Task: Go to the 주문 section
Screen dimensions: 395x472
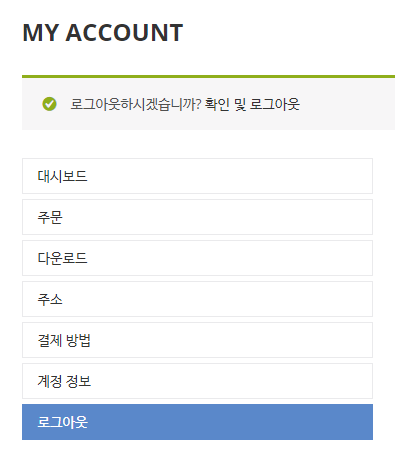Action: click(x=197, y=217)
